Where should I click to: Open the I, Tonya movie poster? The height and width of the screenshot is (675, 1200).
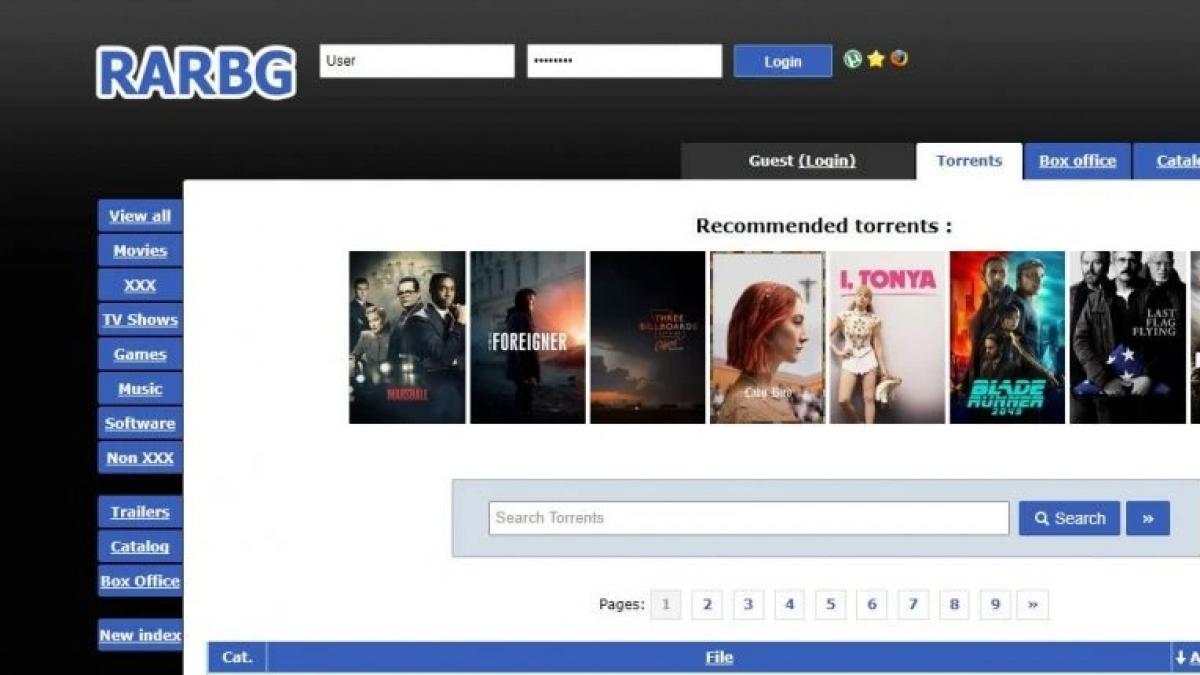[887, 337]
